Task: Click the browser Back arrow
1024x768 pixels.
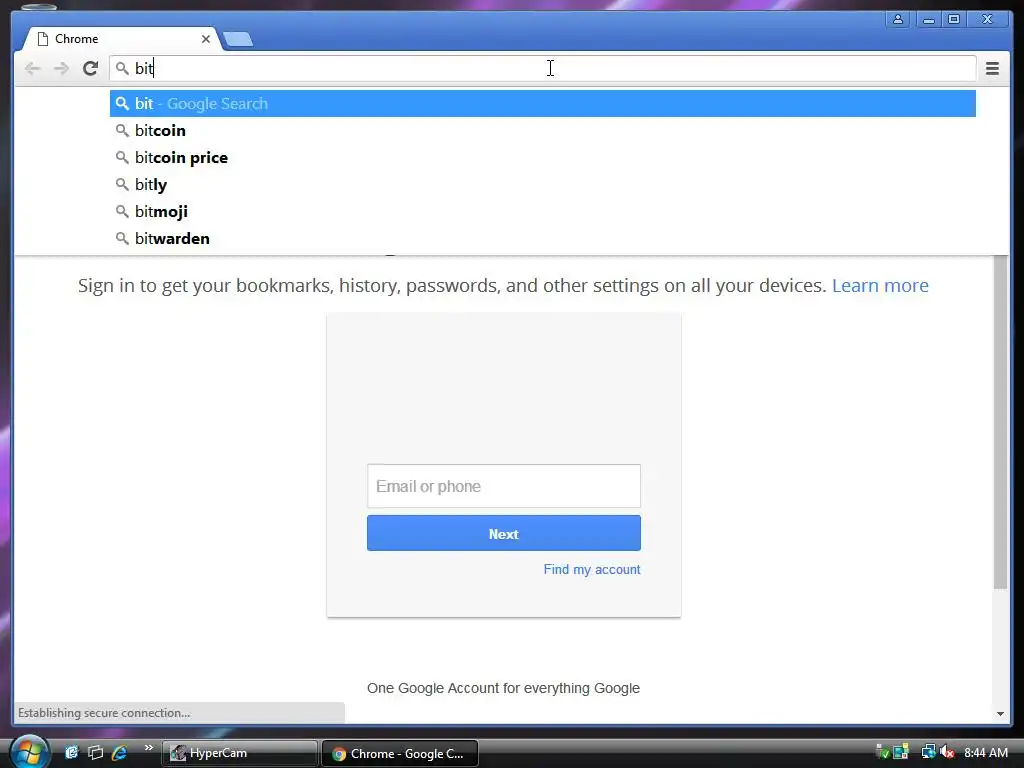Action: coord(32,68)
